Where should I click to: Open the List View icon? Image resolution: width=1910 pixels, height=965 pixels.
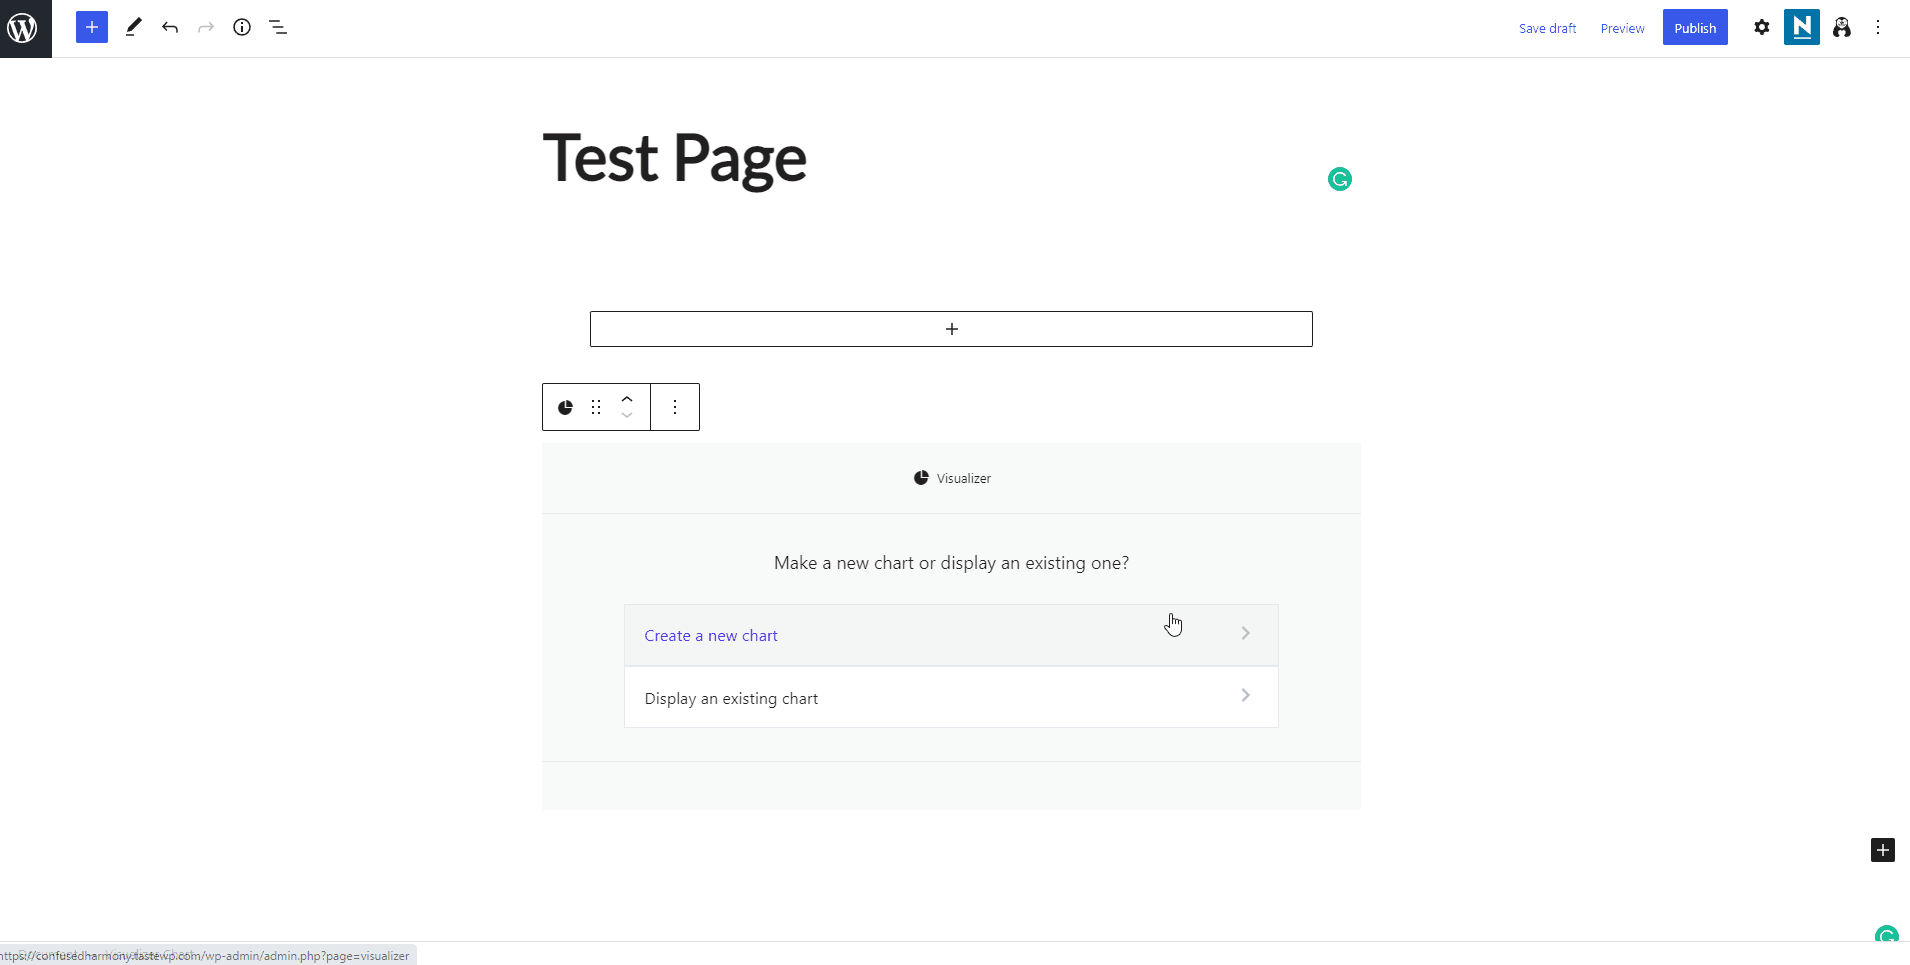pyautogui.click(x=278, y=28)
